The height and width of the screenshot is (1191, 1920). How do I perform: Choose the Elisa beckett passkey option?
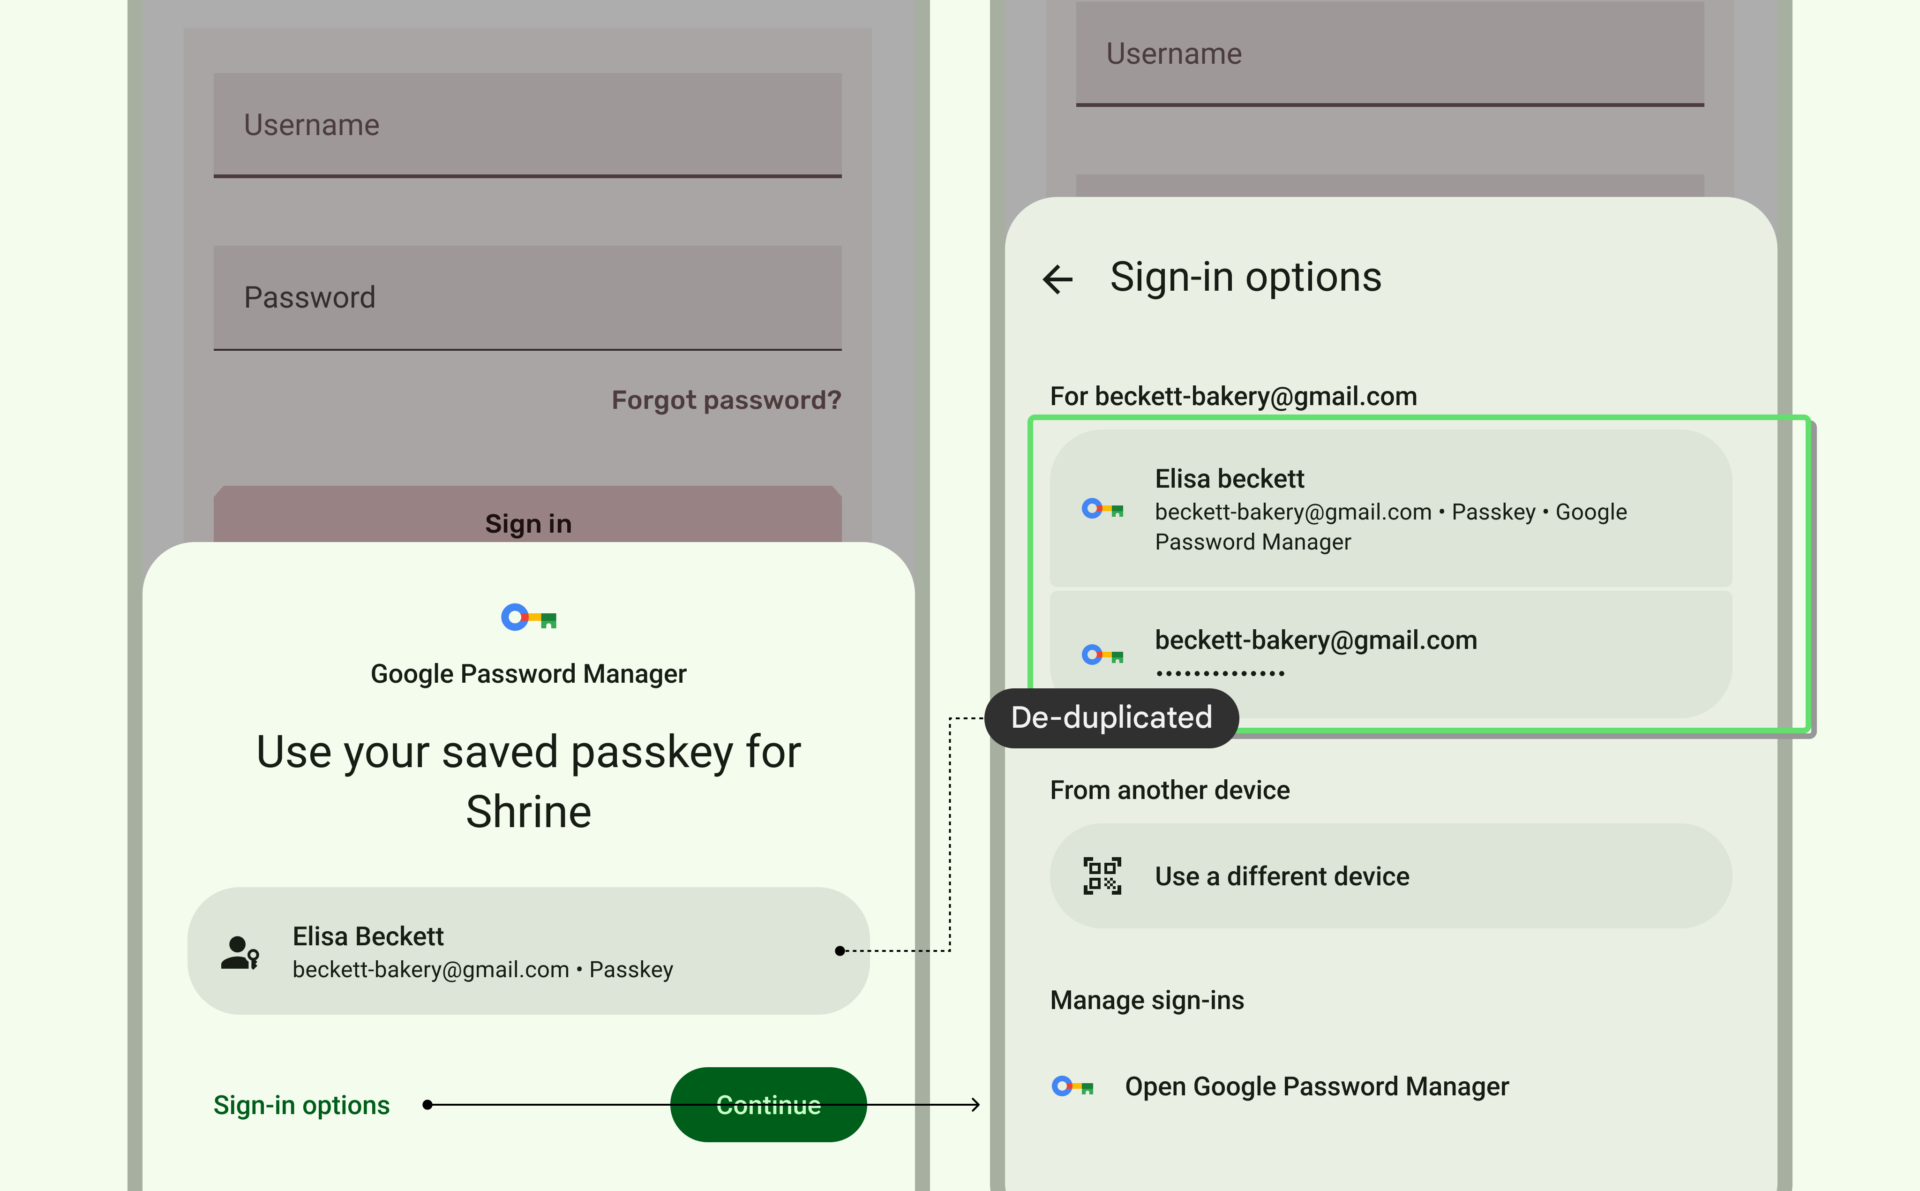click(1390, 508)
